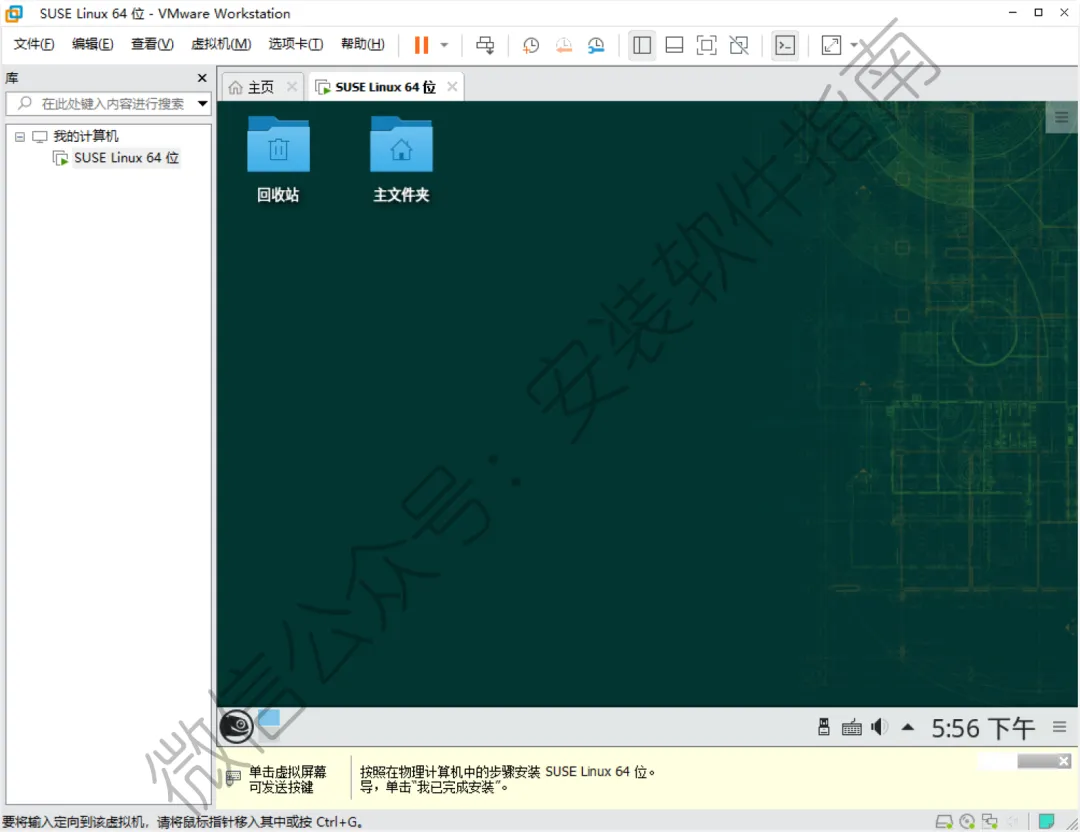
Task: Open the file manager taskbar icon
Action: tap(269, 718)
